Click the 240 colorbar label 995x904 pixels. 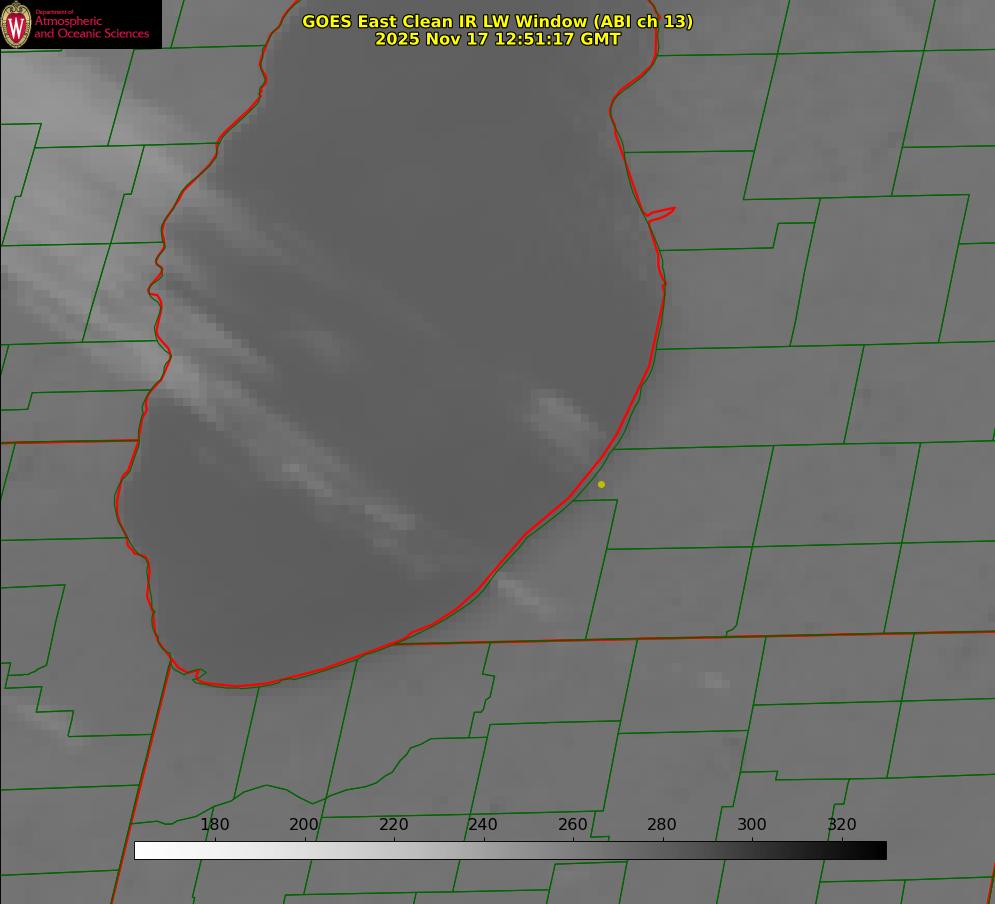click(483, 824)
